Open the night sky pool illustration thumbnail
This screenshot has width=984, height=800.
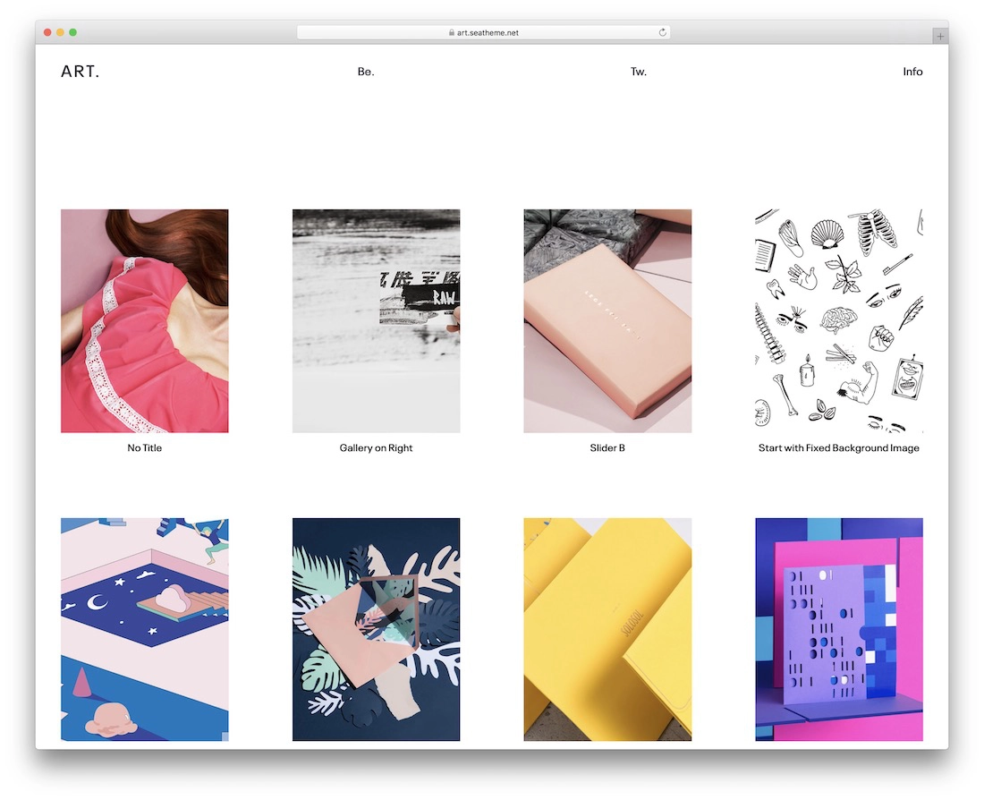pyautogui.click(x=145, y=629)
